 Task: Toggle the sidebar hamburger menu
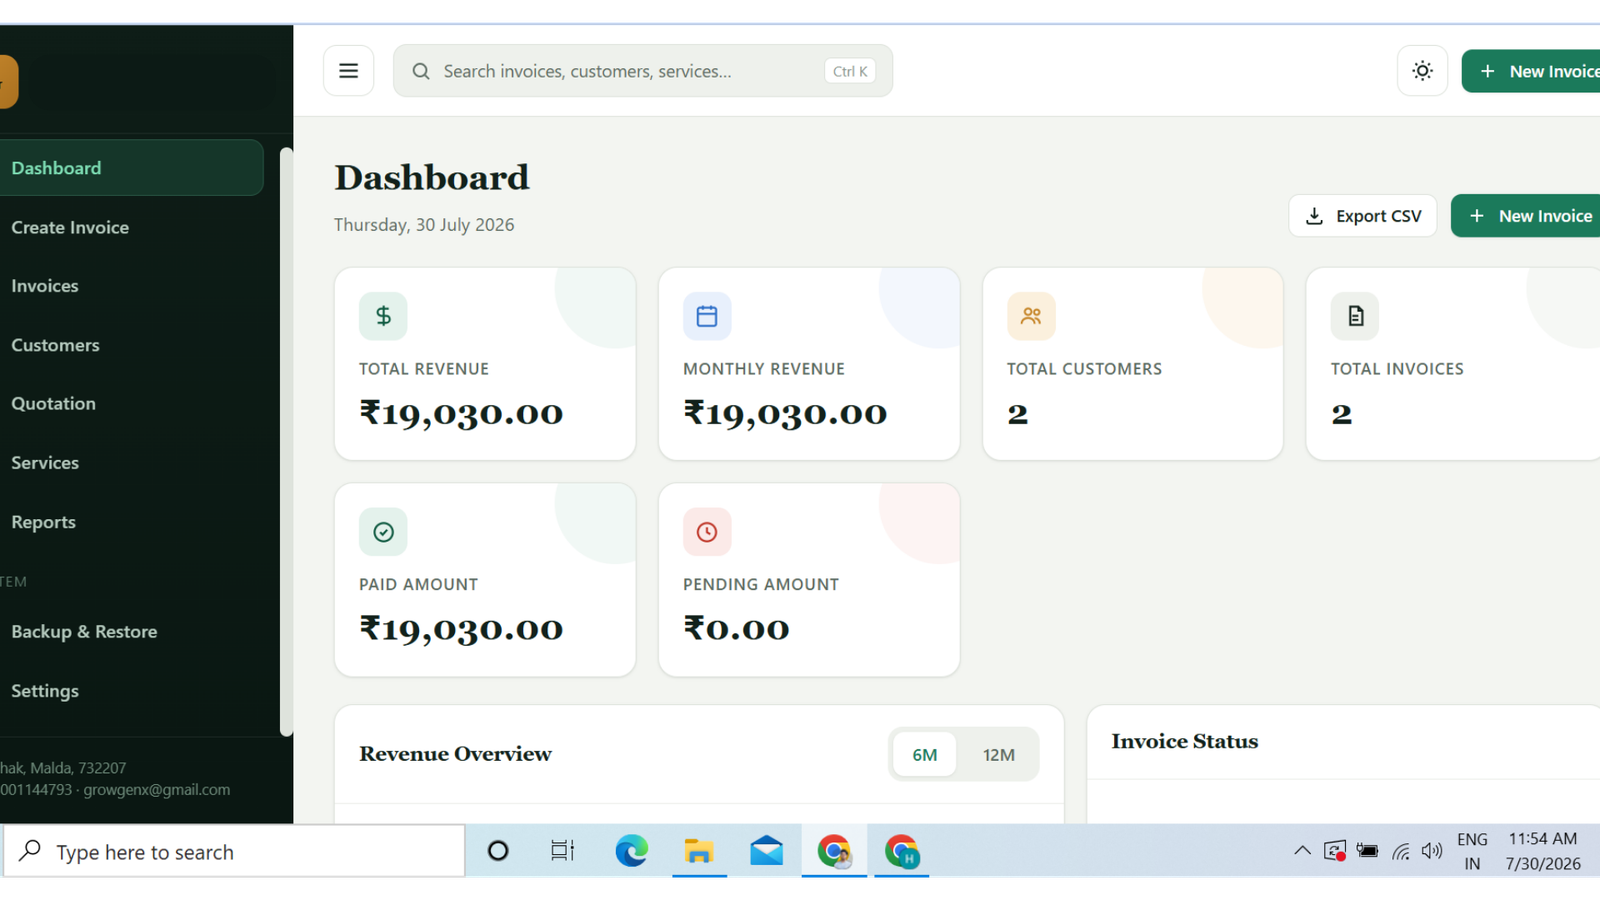click(x=348, y=71)
